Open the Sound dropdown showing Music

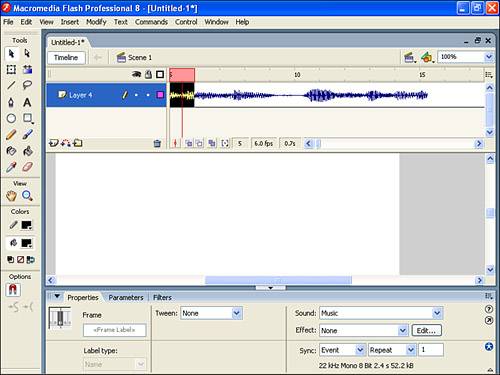pyautogui.click(x=381, y=313)
